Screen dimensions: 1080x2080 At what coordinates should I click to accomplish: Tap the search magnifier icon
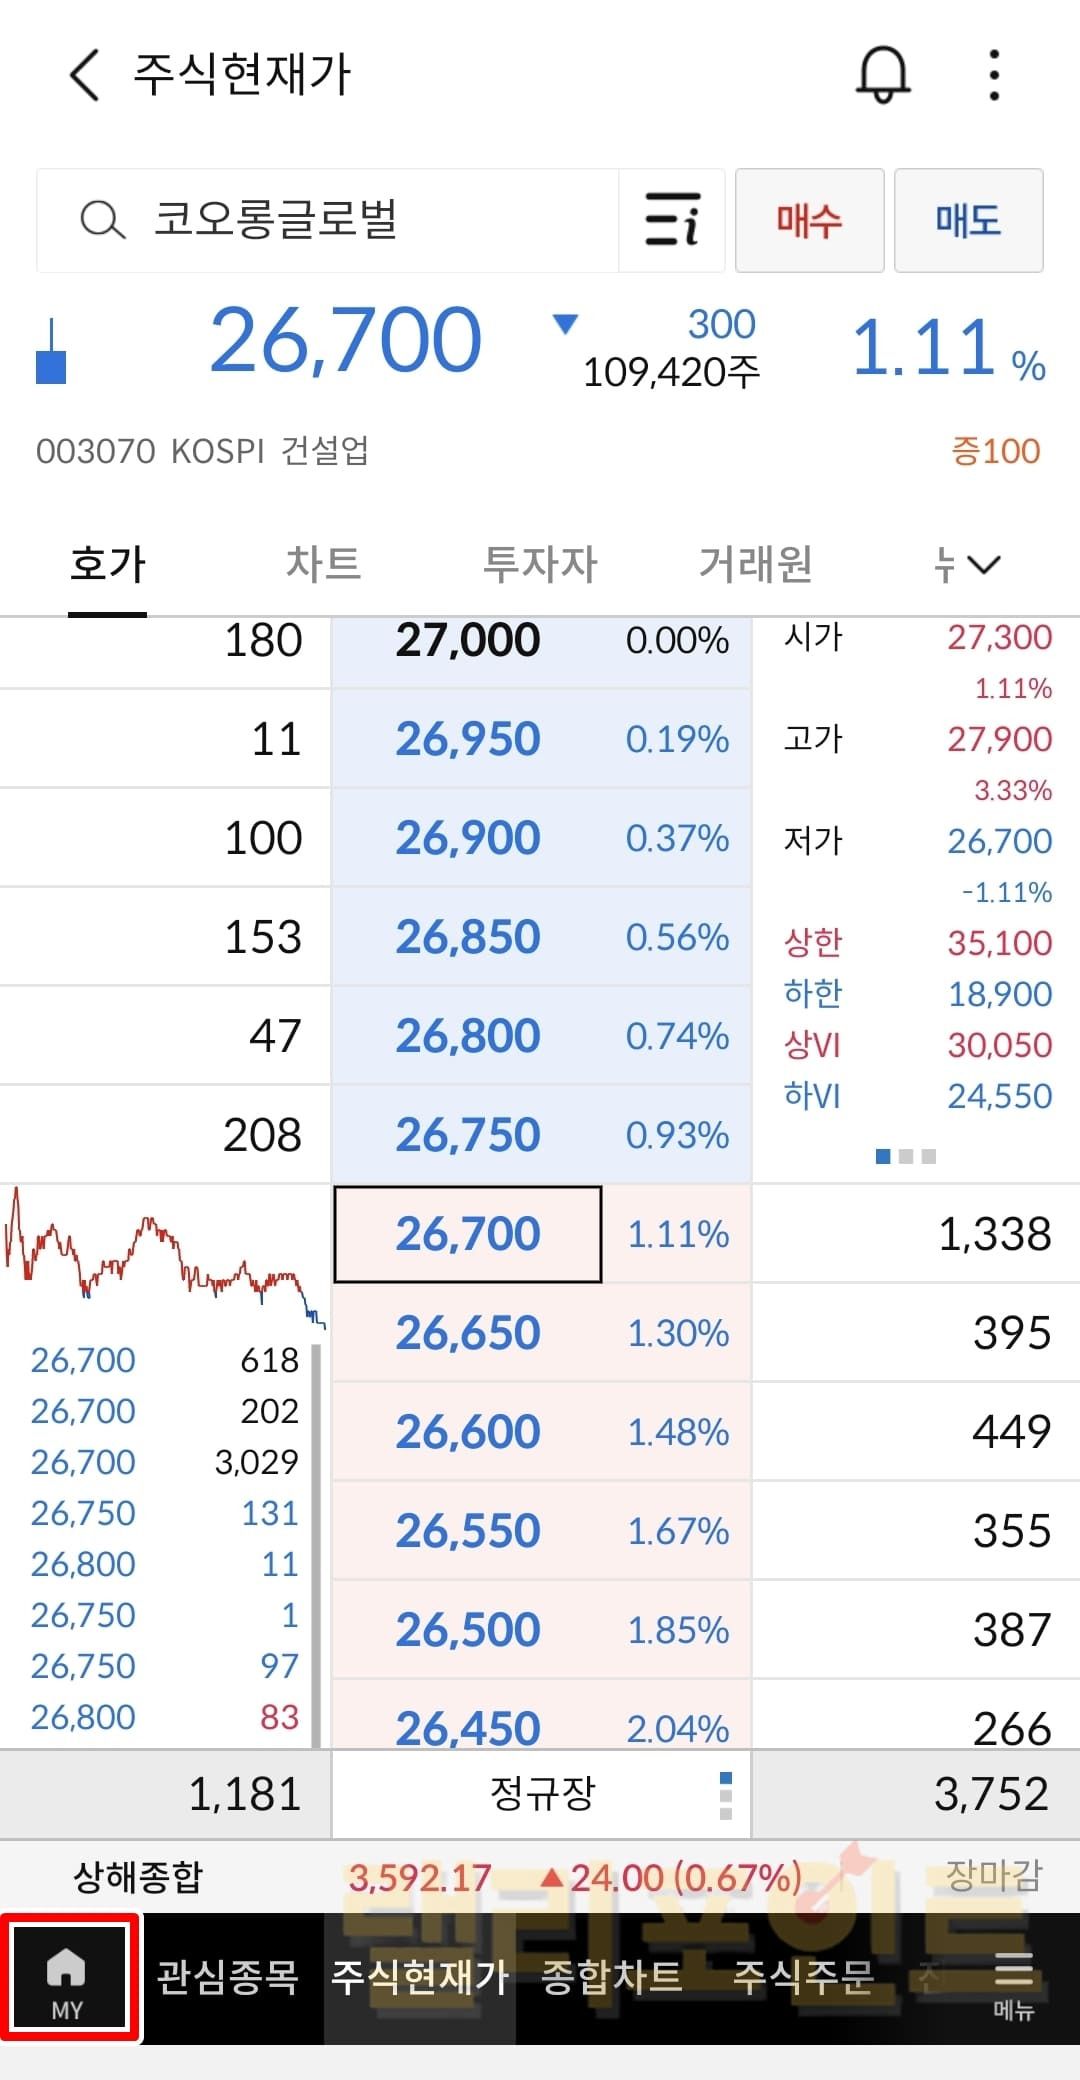102,220
